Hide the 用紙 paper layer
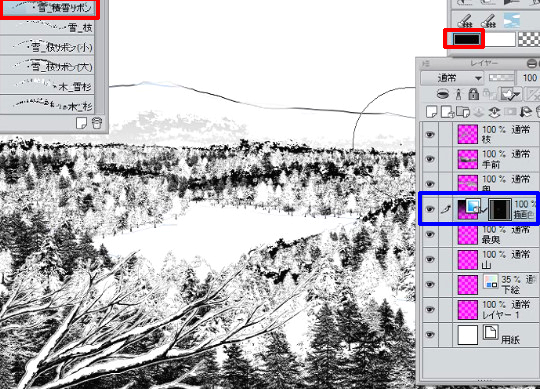 point(429,335)
